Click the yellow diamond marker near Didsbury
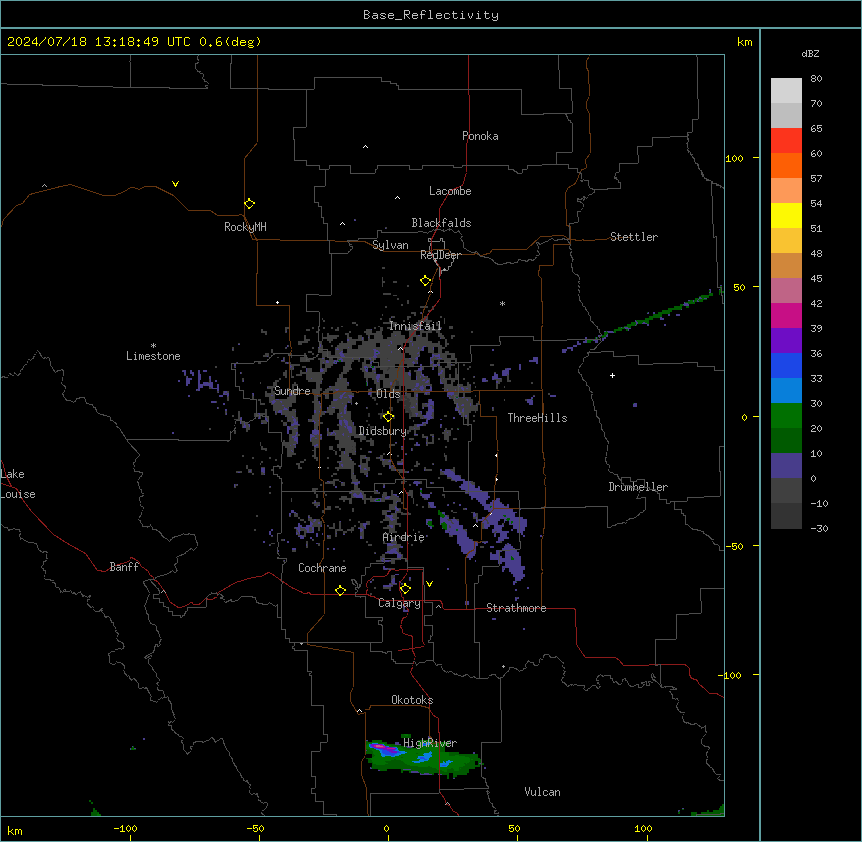 (x=388, y=417)
